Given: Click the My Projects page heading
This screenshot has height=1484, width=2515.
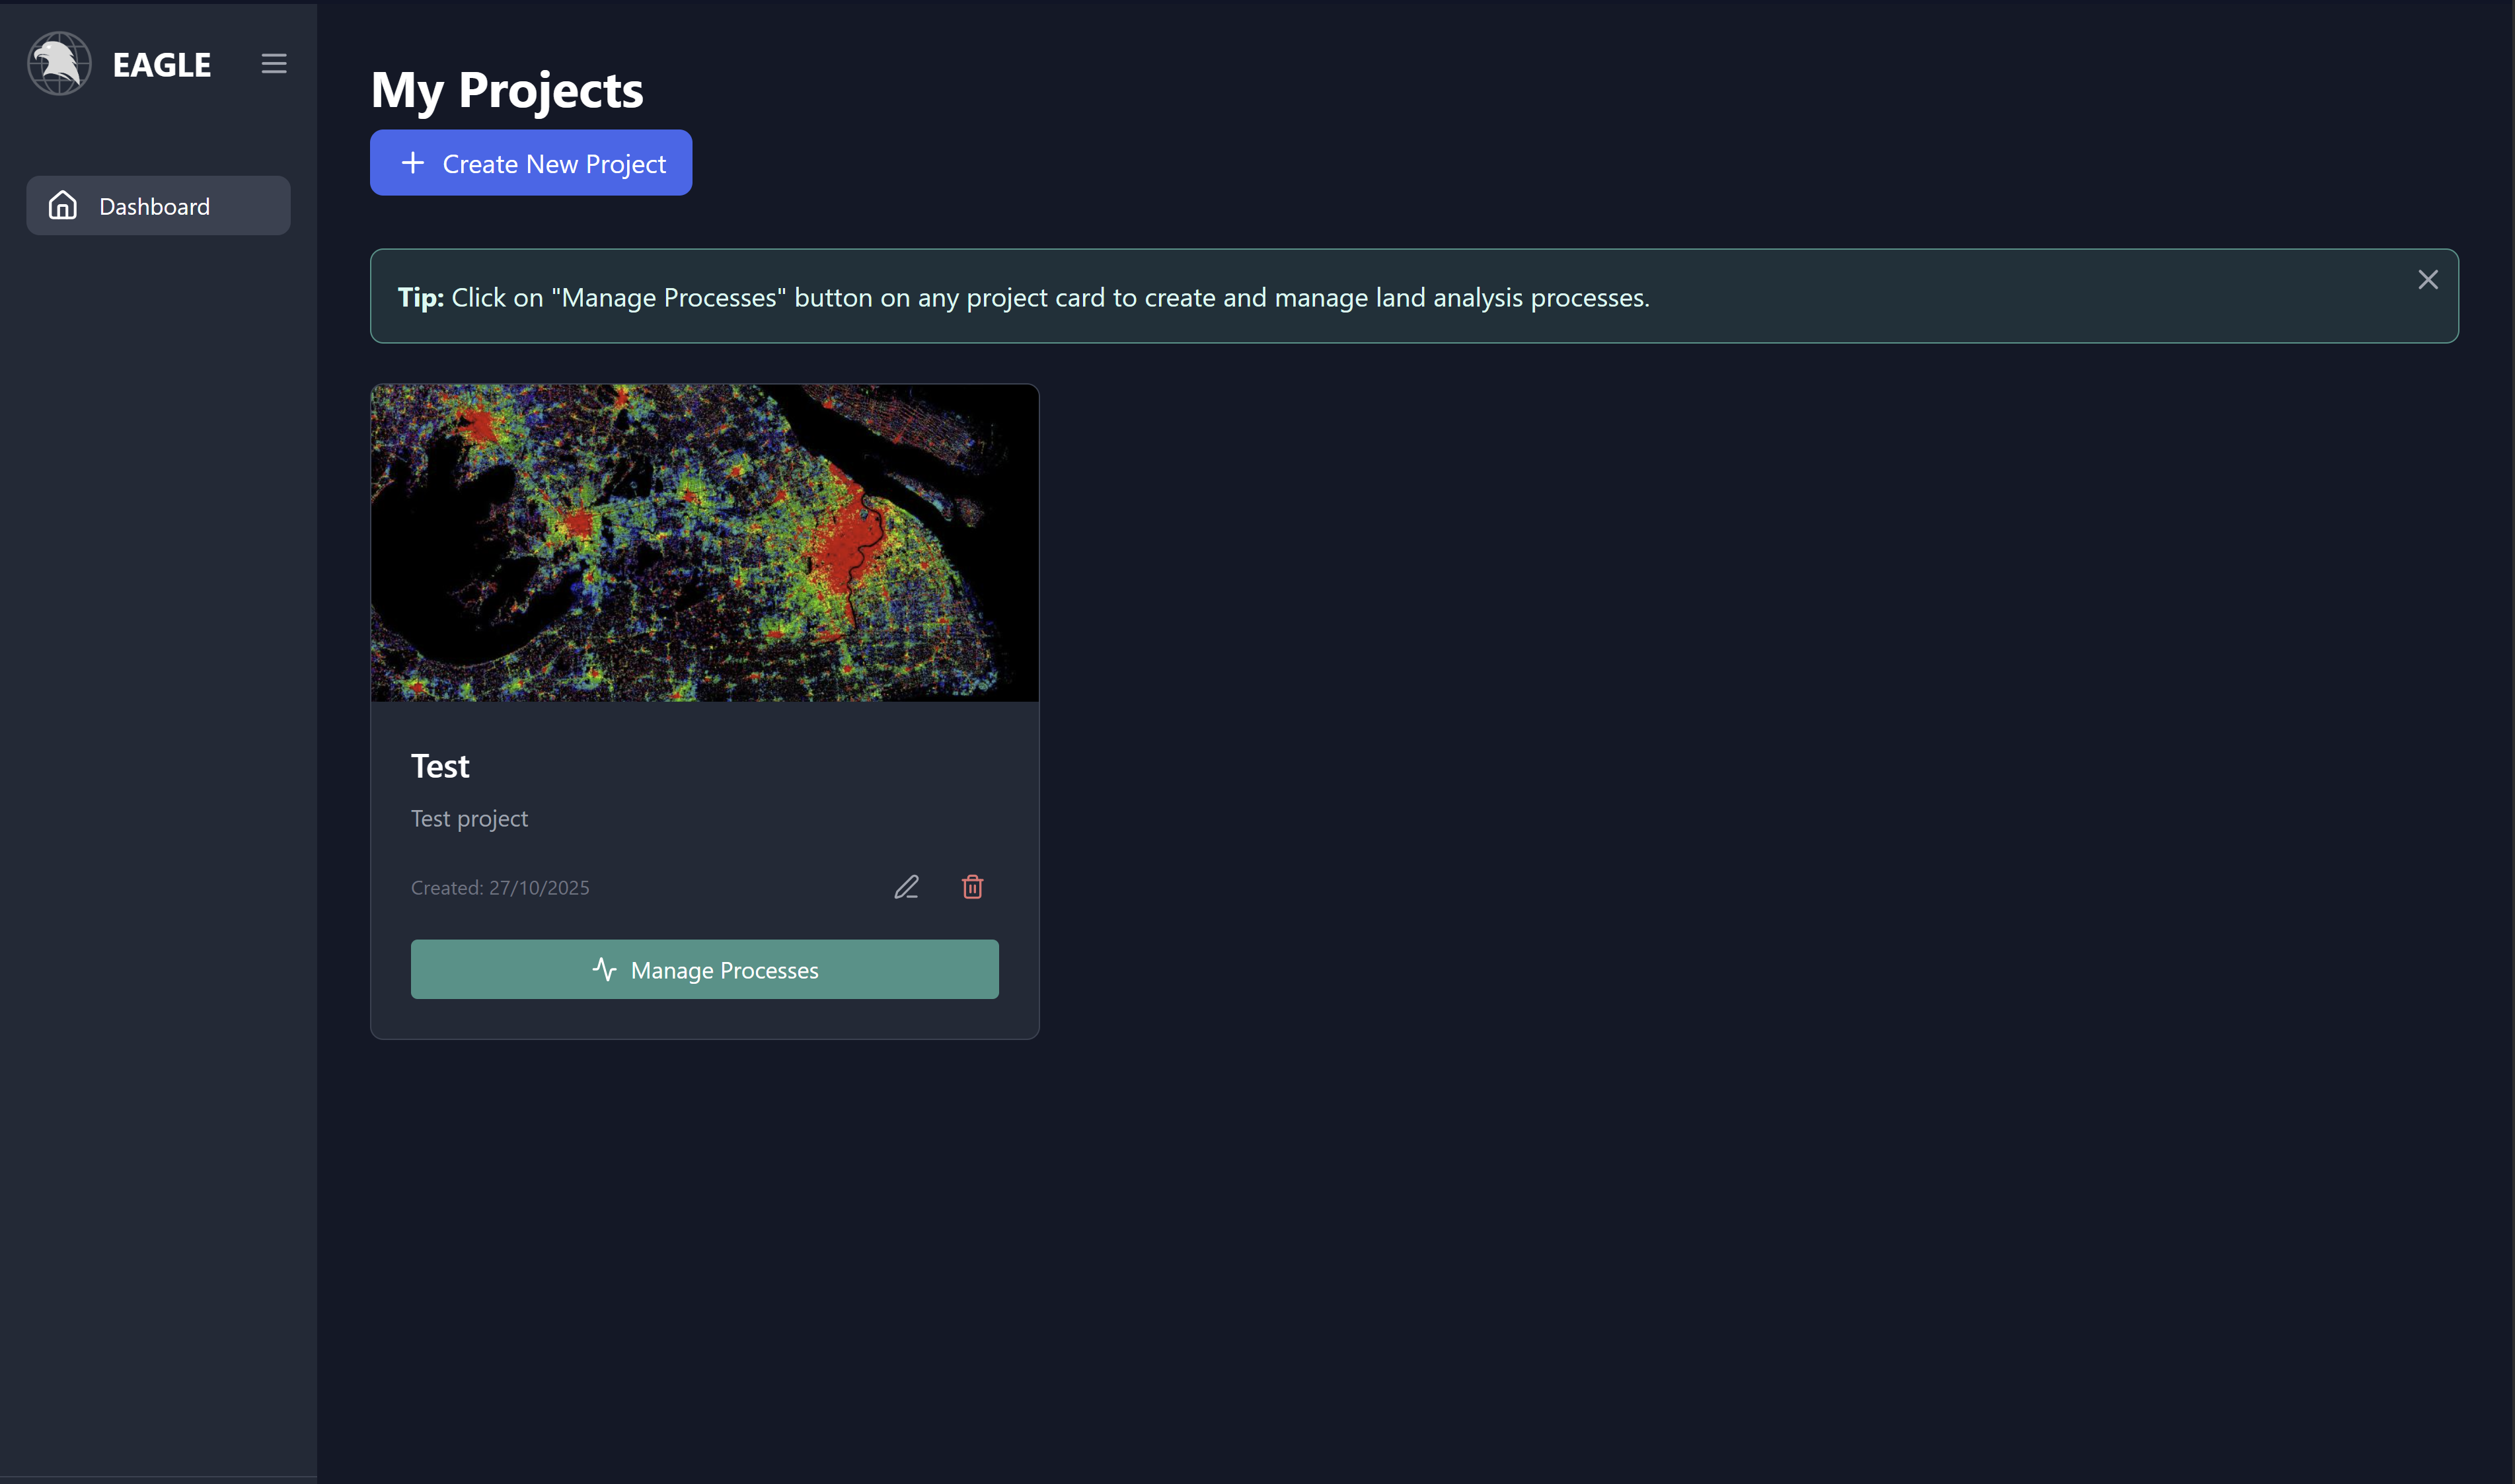Looking at the screenshot, I should click(507, 91).
